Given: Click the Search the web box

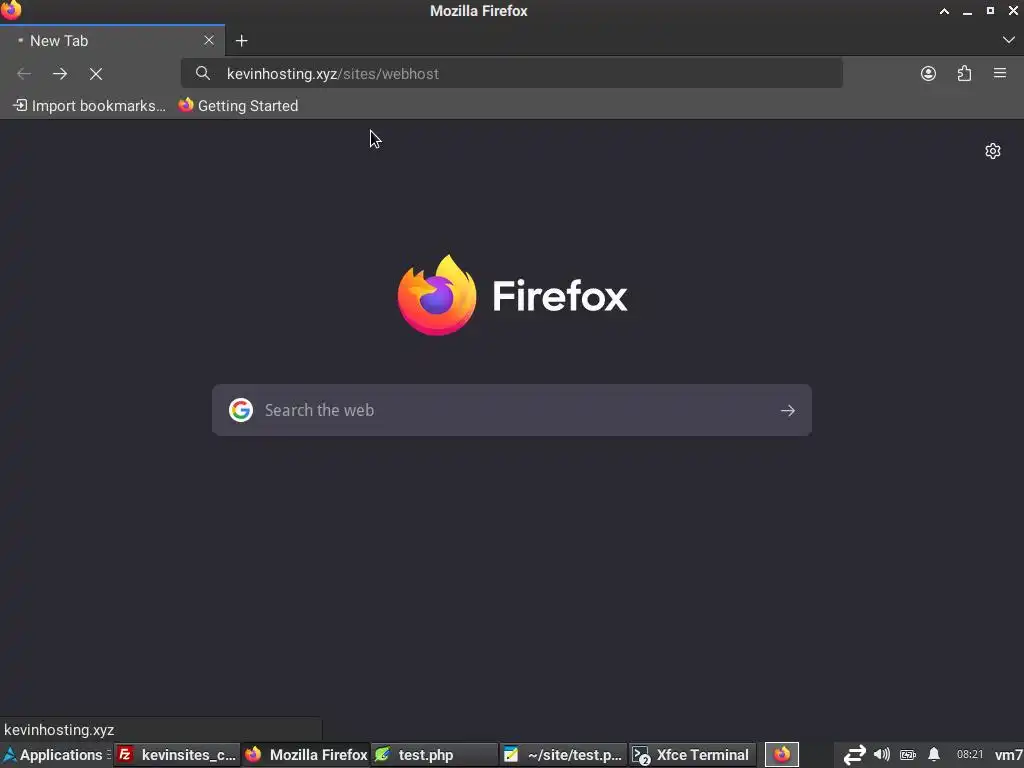Looking at the screenshot, I should click(x=511, y=410).
